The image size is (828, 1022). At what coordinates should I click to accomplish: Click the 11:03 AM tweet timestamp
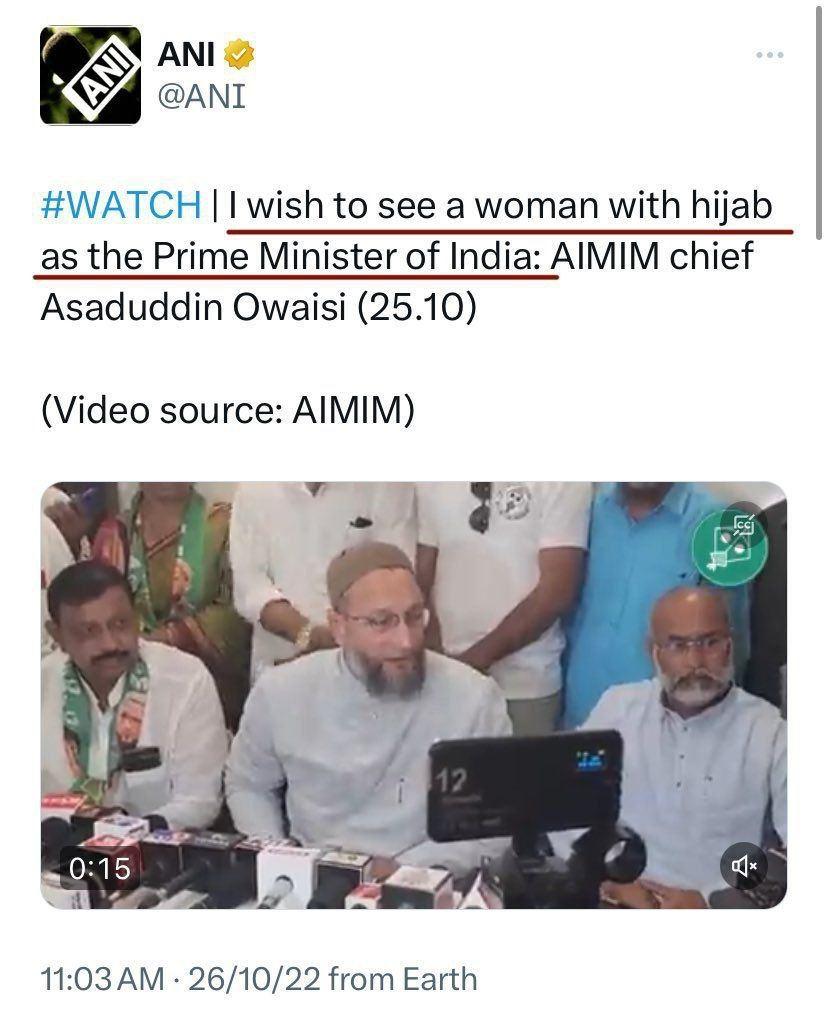pyautogui.click(x=102, y=979)
